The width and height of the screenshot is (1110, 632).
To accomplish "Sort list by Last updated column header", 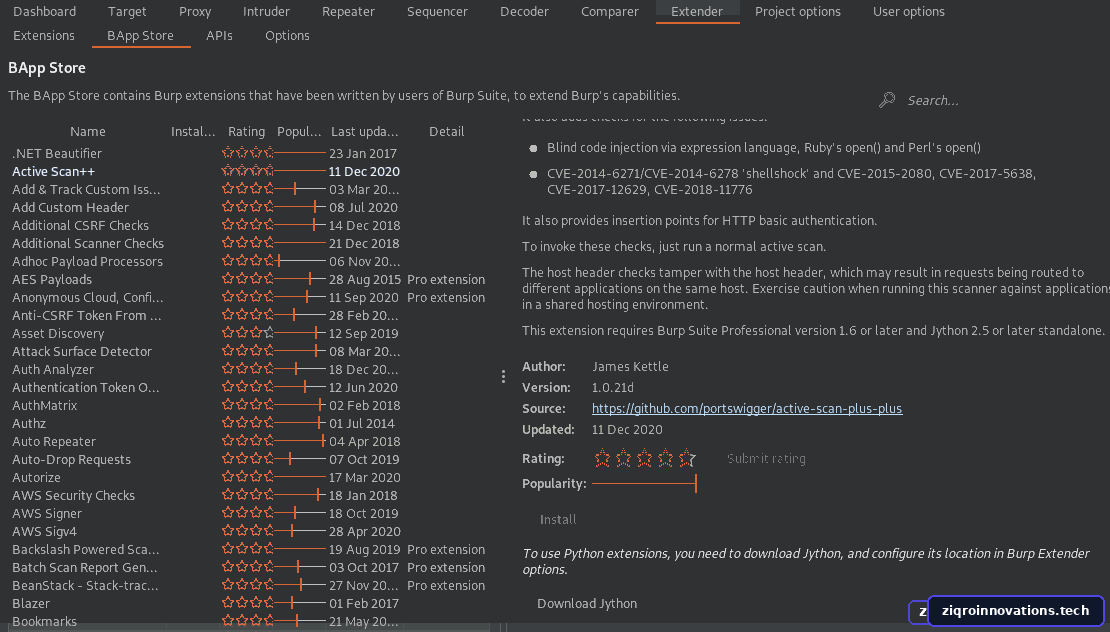I will coord(365,132).
